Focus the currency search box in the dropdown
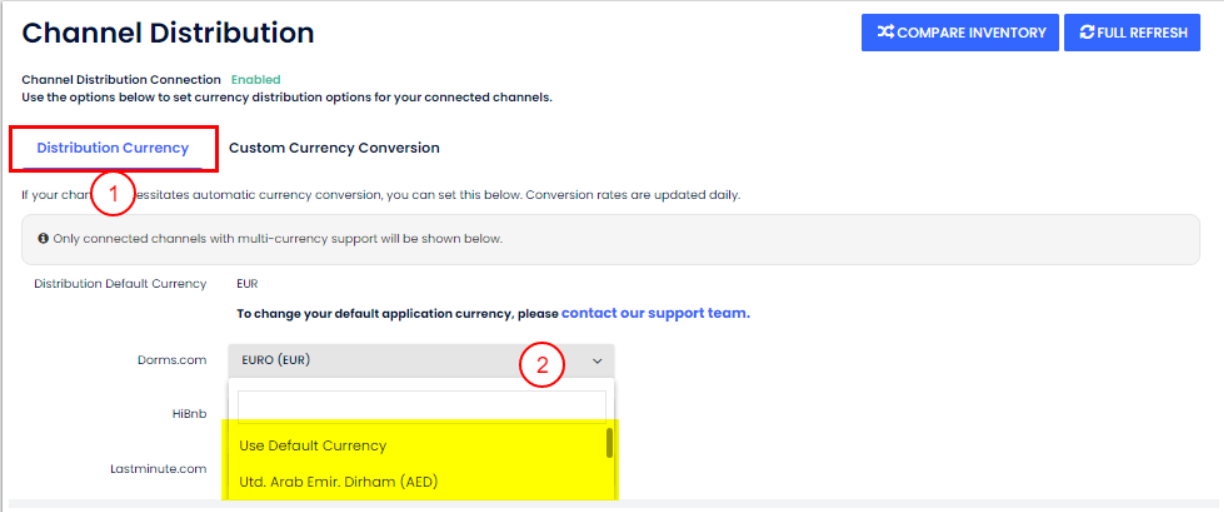This screenshot has width=1224, height=512. tap(421, 407)
